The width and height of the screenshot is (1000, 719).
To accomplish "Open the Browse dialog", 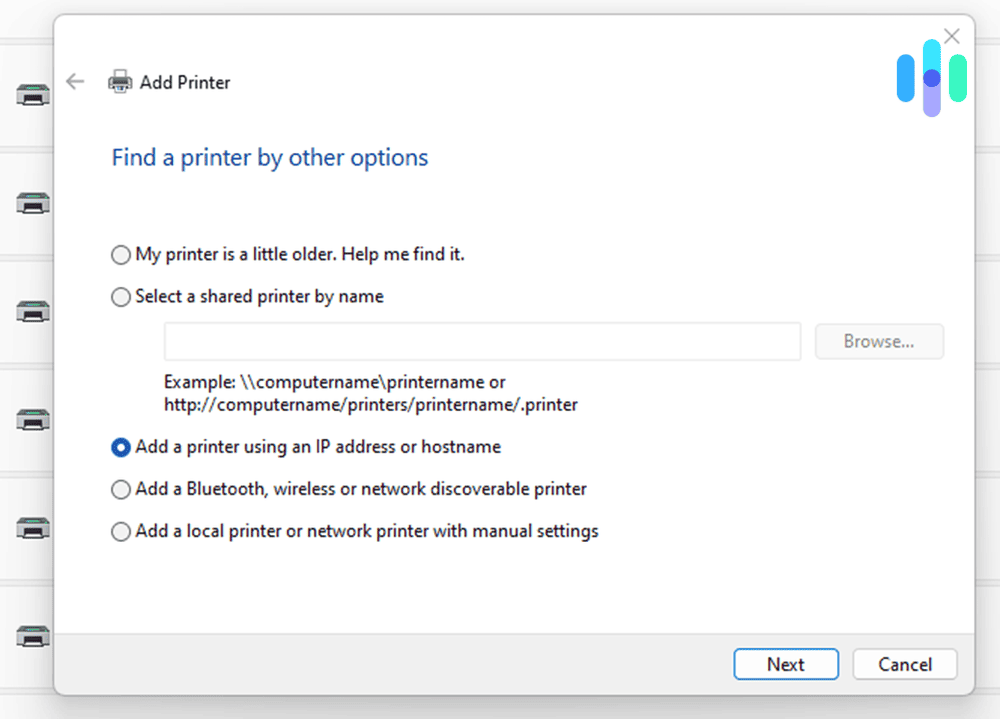I will tap(879, 341).
